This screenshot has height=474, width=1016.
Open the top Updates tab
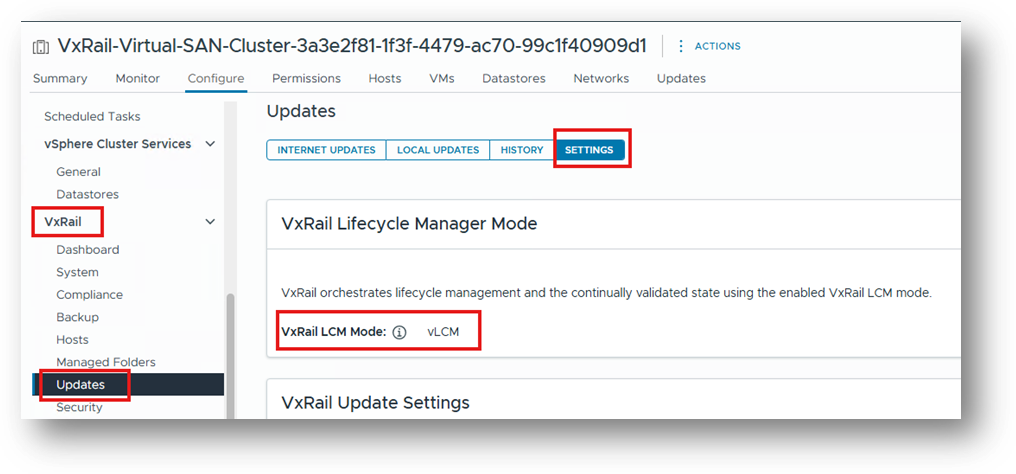pyautogui.click(x=681, y=78)
